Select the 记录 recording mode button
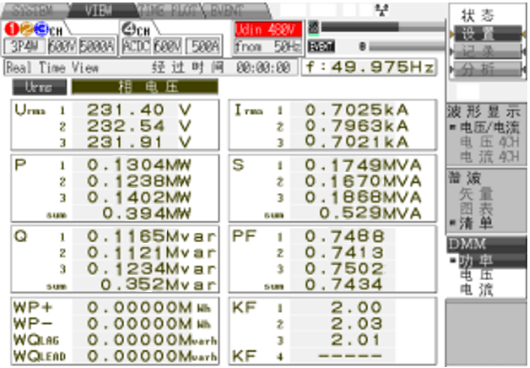Image resolution: width=530 pixels, height=368 pixels. pyautogui.click(x=487, y=51)
